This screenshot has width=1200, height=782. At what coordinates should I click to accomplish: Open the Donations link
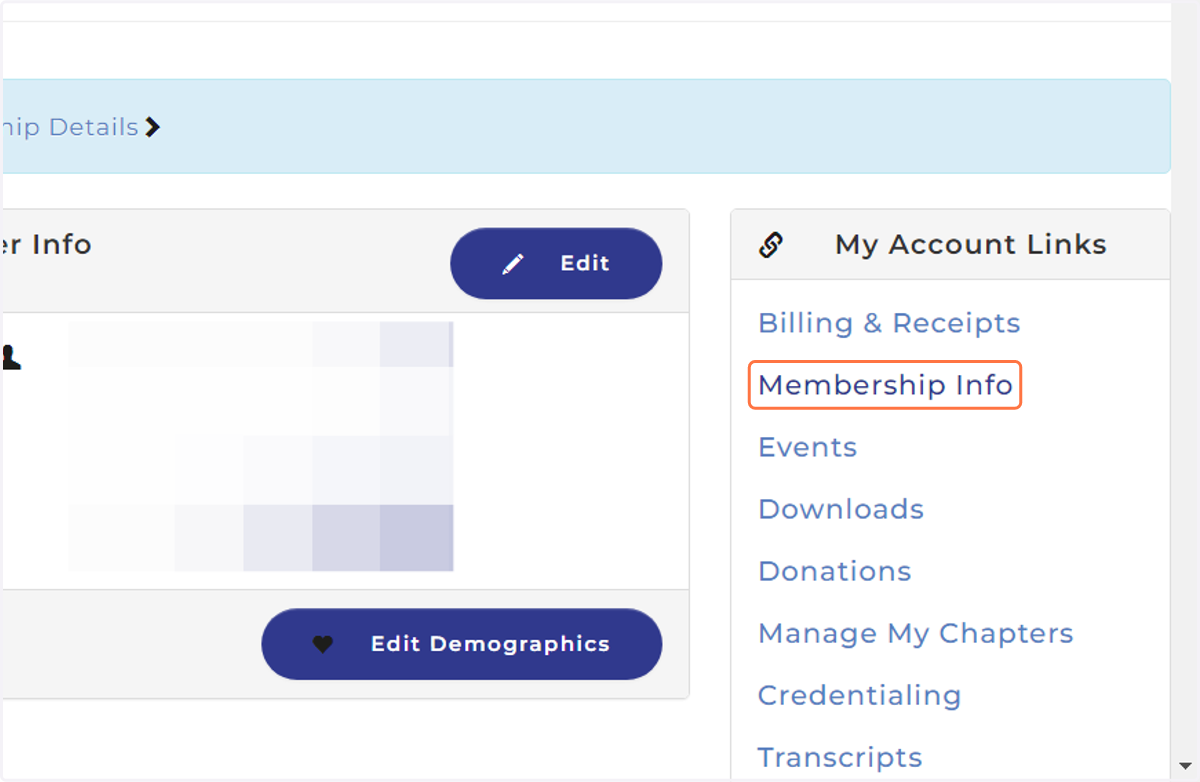[x=835, y=571]
